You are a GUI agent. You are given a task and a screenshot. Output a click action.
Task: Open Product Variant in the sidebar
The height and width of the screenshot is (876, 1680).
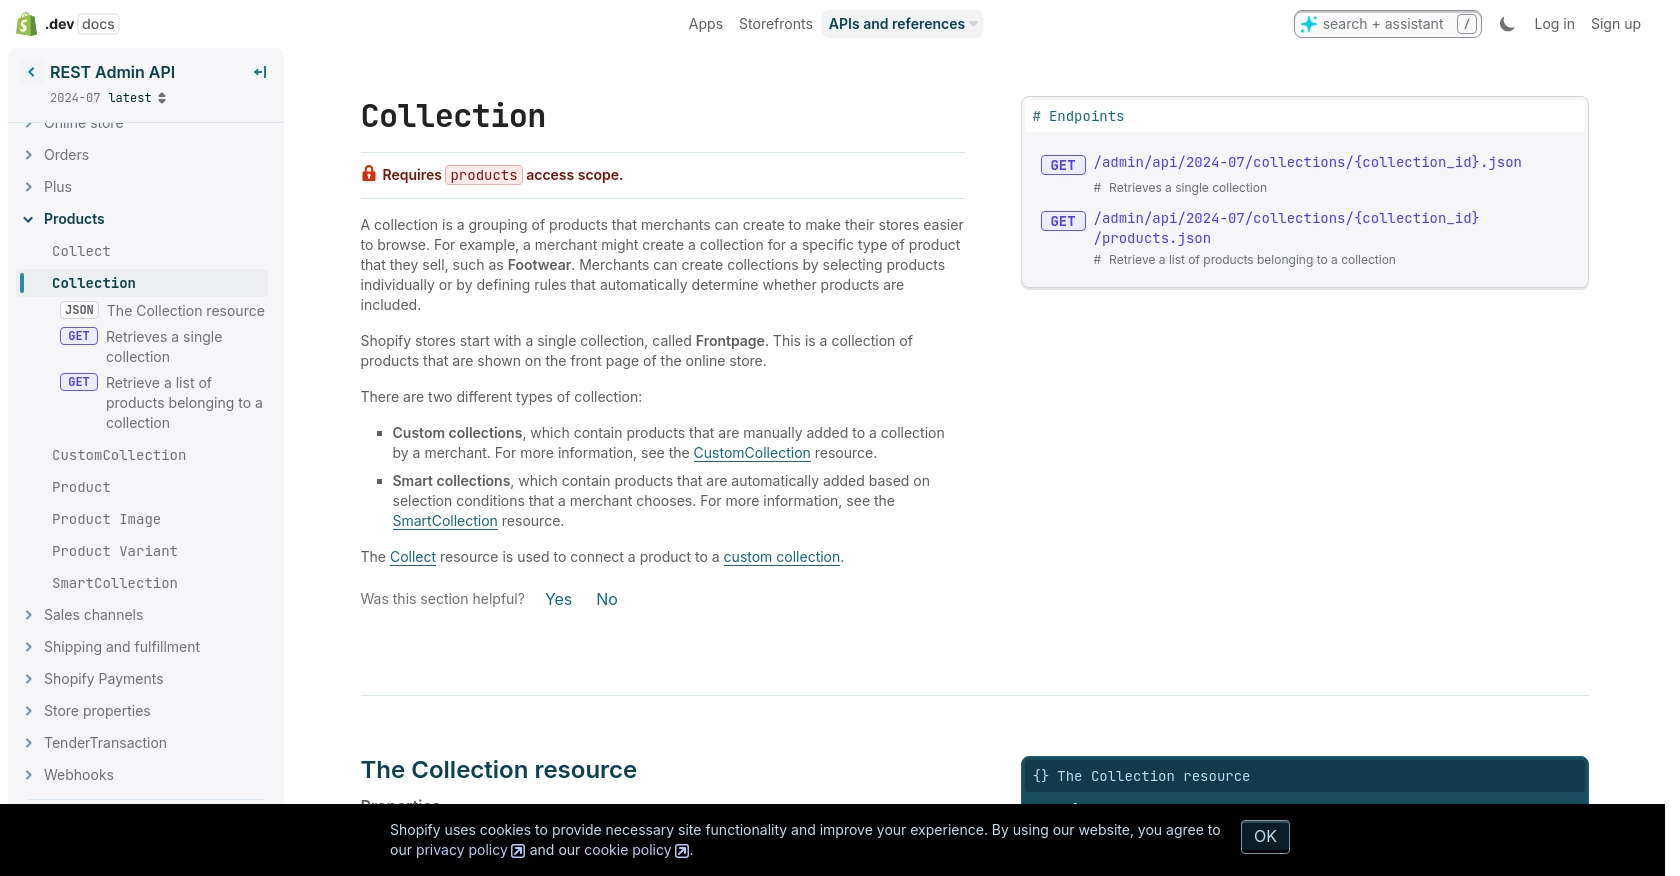tap(115, 551)
